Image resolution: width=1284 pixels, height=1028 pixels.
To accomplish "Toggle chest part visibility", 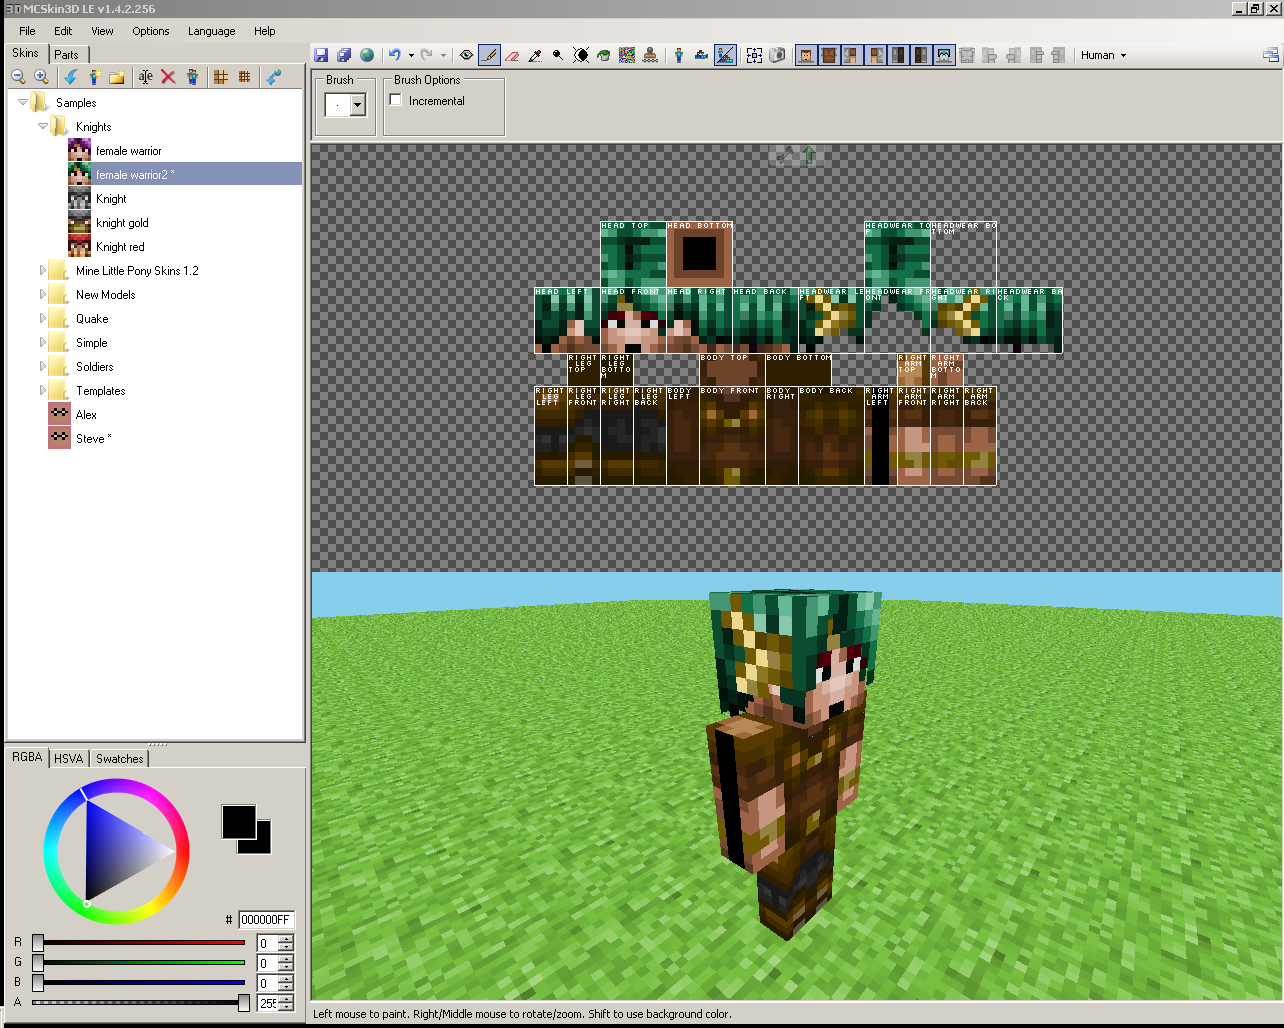I will (x=829, y=56).
